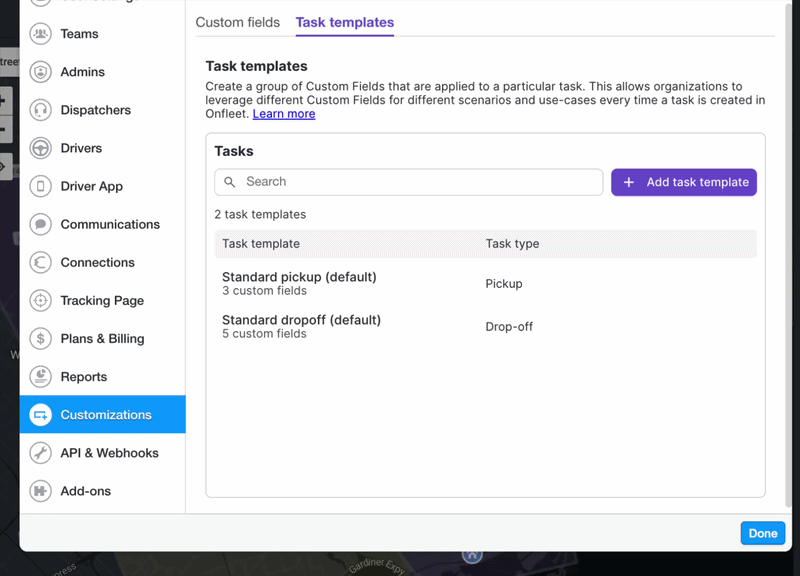
Task: Open the Learn more link
Action: pyautogui.click(x=284, y=114)
